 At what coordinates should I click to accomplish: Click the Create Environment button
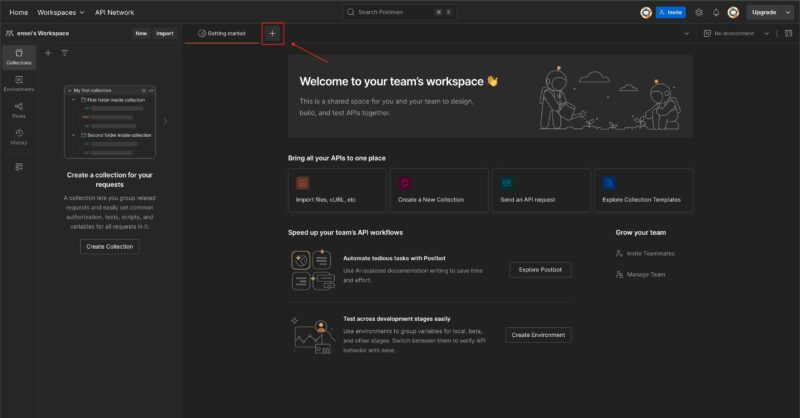point(538,335)
